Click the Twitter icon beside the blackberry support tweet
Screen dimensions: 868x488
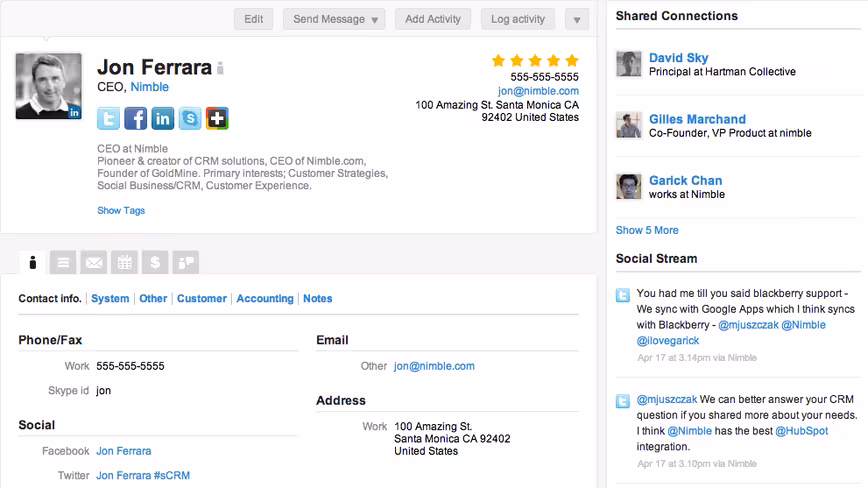coord(623,295)
